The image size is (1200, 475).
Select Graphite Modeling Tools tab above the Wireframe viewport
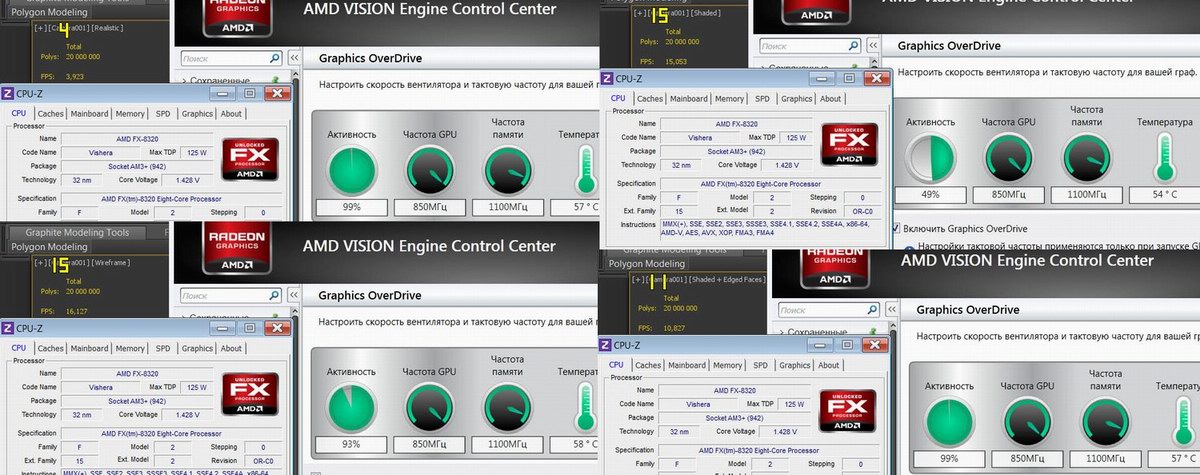click(x=76, y=232)
